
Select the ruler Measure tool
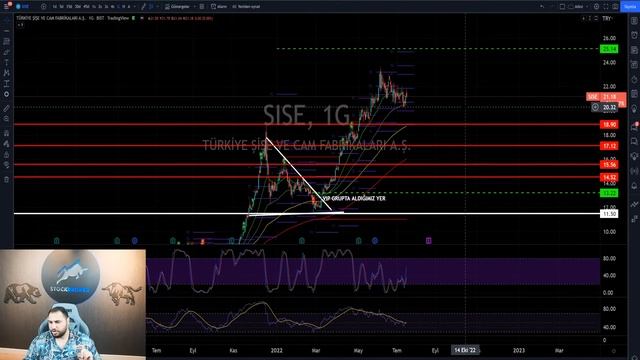(7, 108)
